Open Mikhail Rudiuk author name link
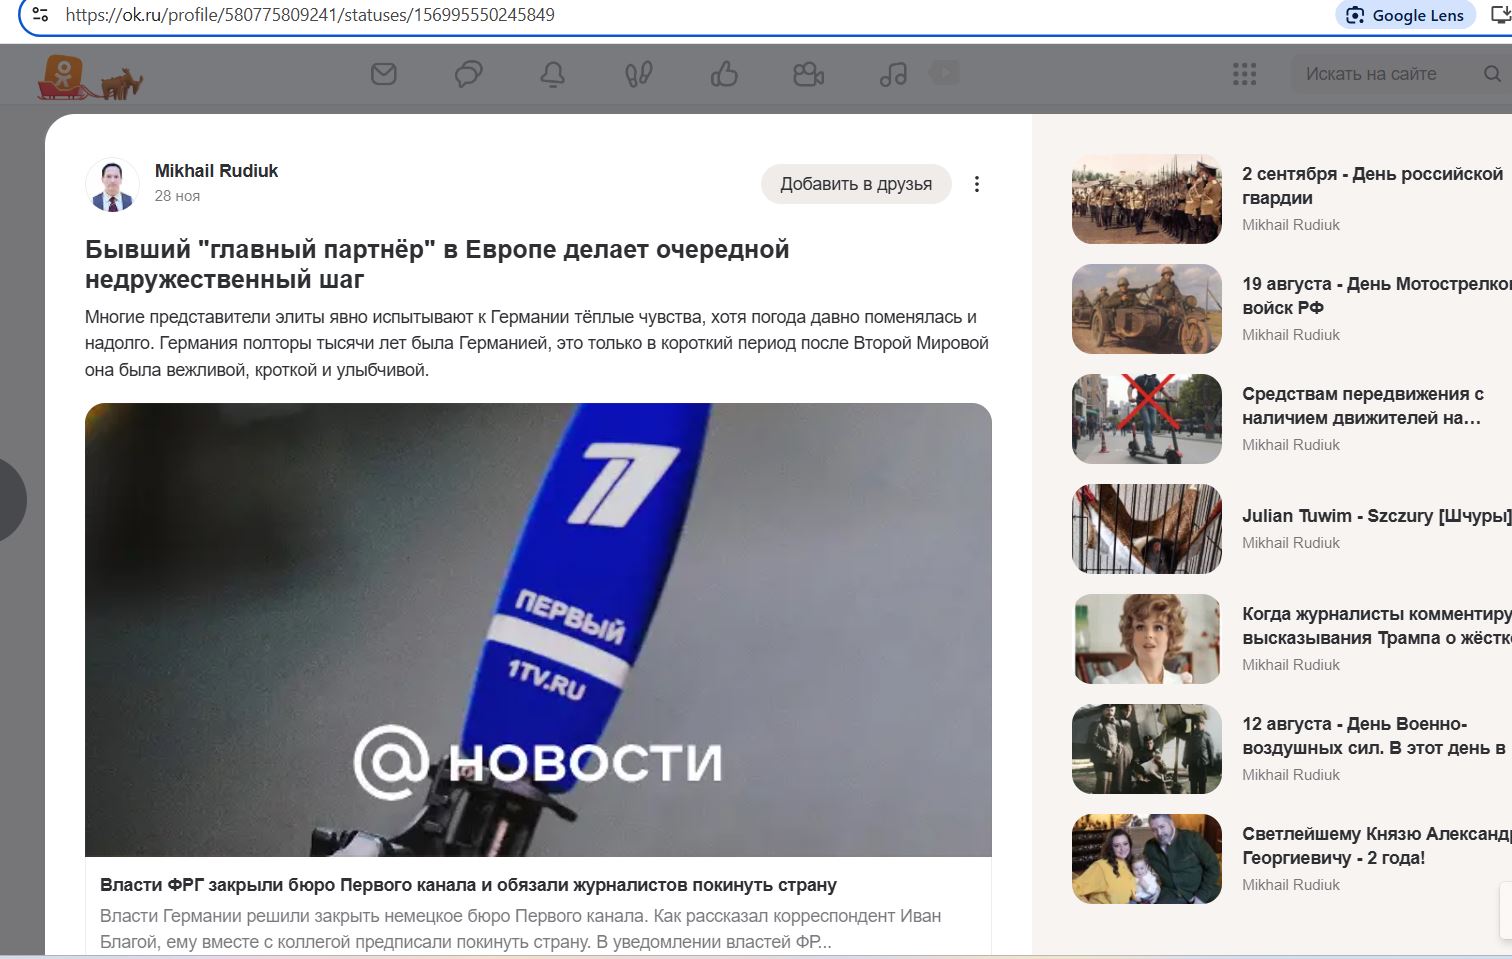This screenshot has height=959, width=1512. coord(216,171)
